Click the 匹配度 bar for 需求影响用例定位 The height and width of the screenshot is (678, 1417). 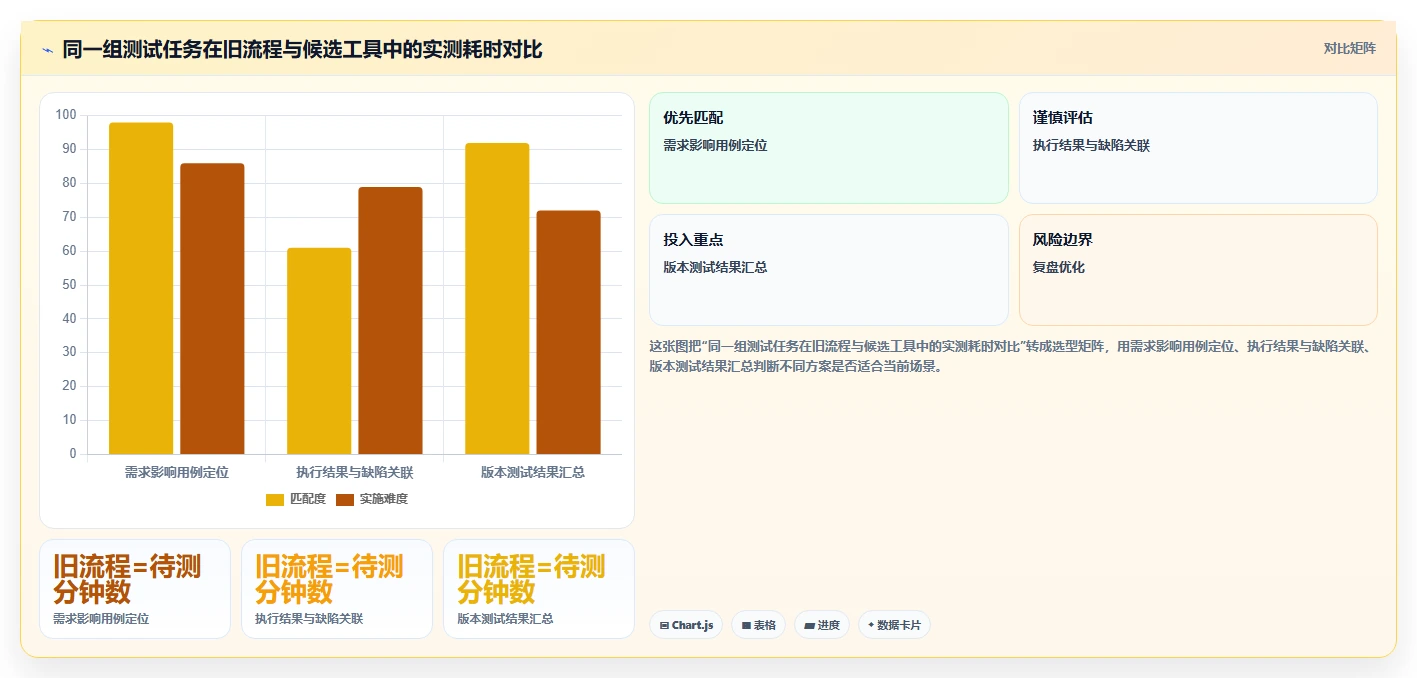tap(141, 288)
